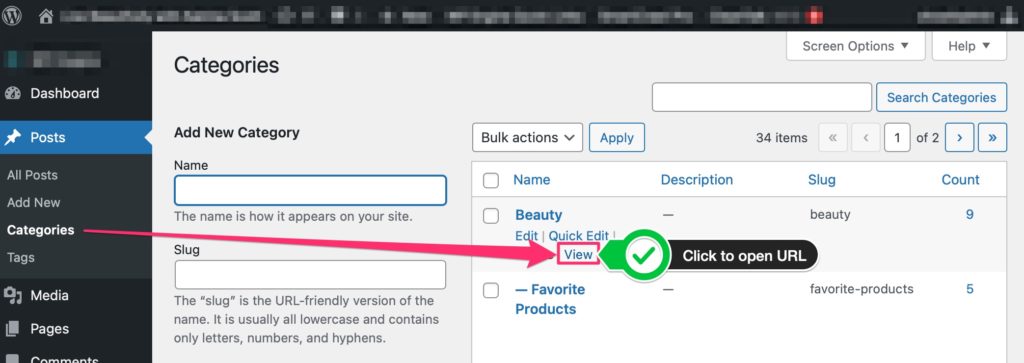Check the Favorite Products checkbox
Screen dimensions: 1024x363
click(x=491, y=290)
